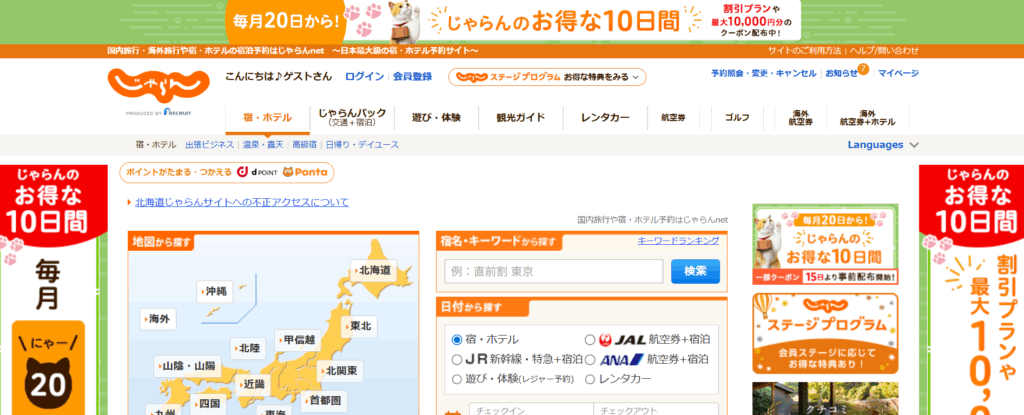Screen dimensions: 1024x415
Task: Open 予約照会・変更・キャンセル link
Action: click(763, 73)
